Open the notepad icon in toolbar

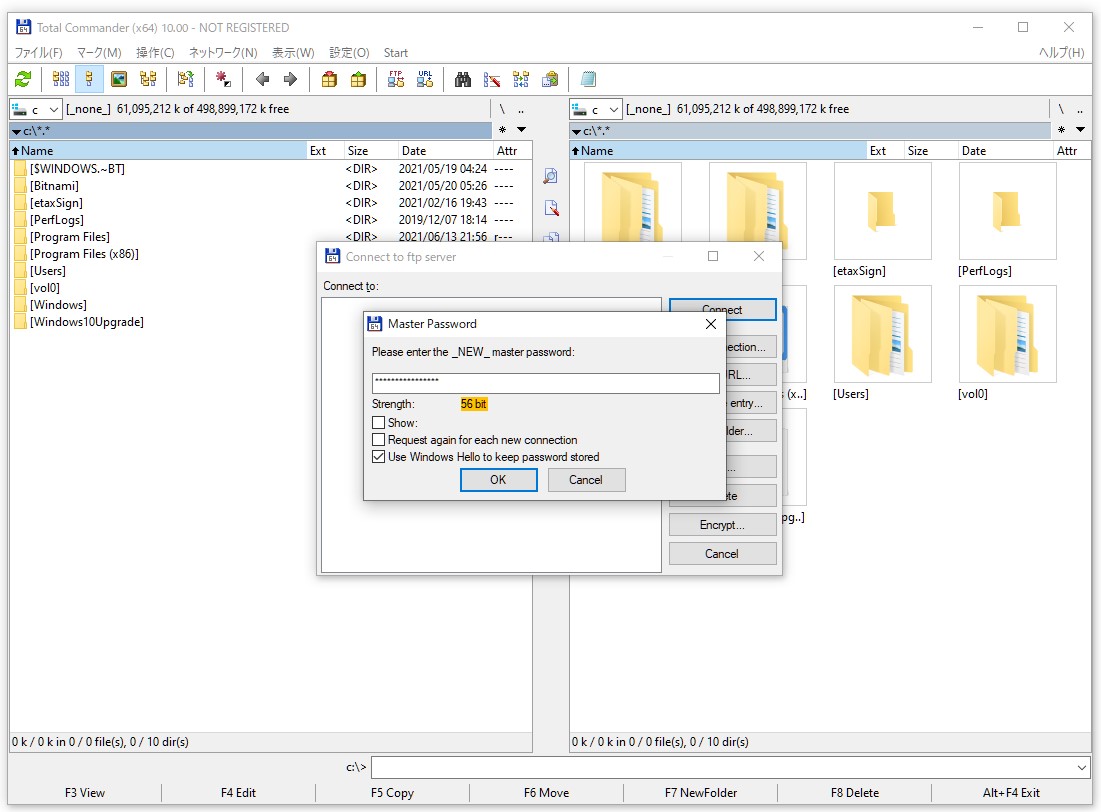588,79
